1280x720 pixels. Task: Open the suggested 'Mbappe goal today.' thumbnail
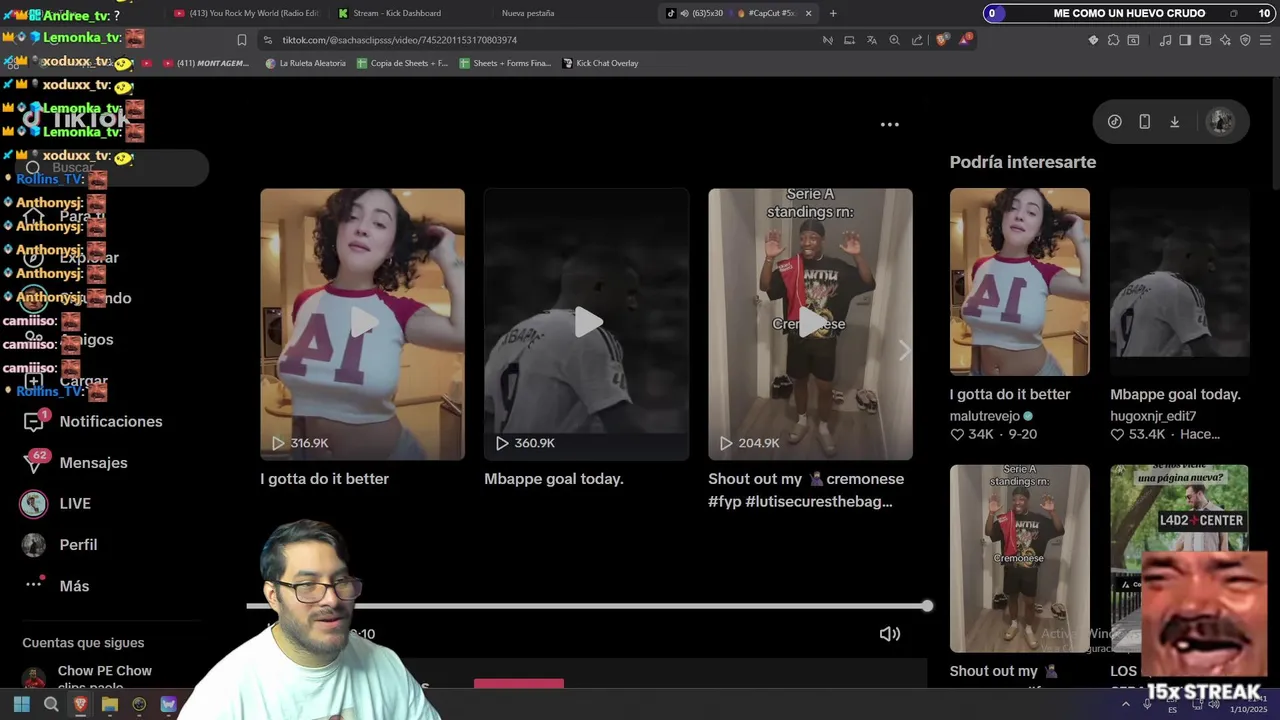coord(1179,282)
